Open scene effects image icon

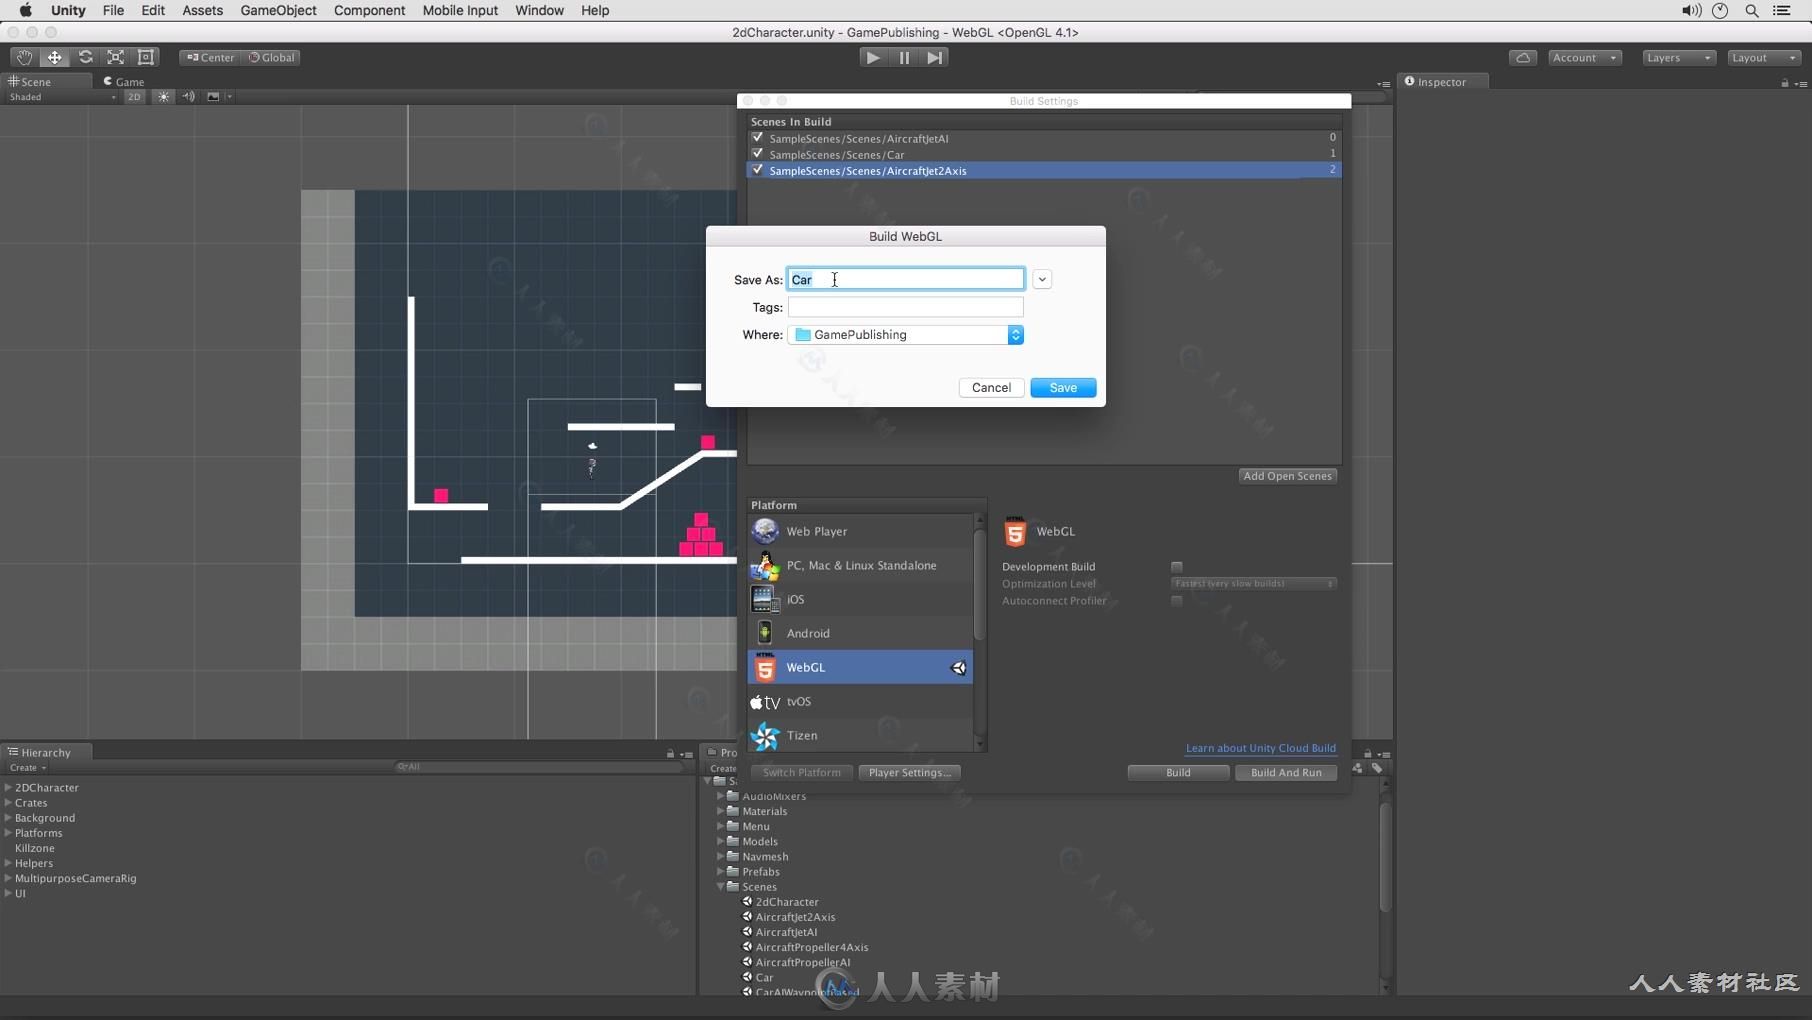coord(213,97)
